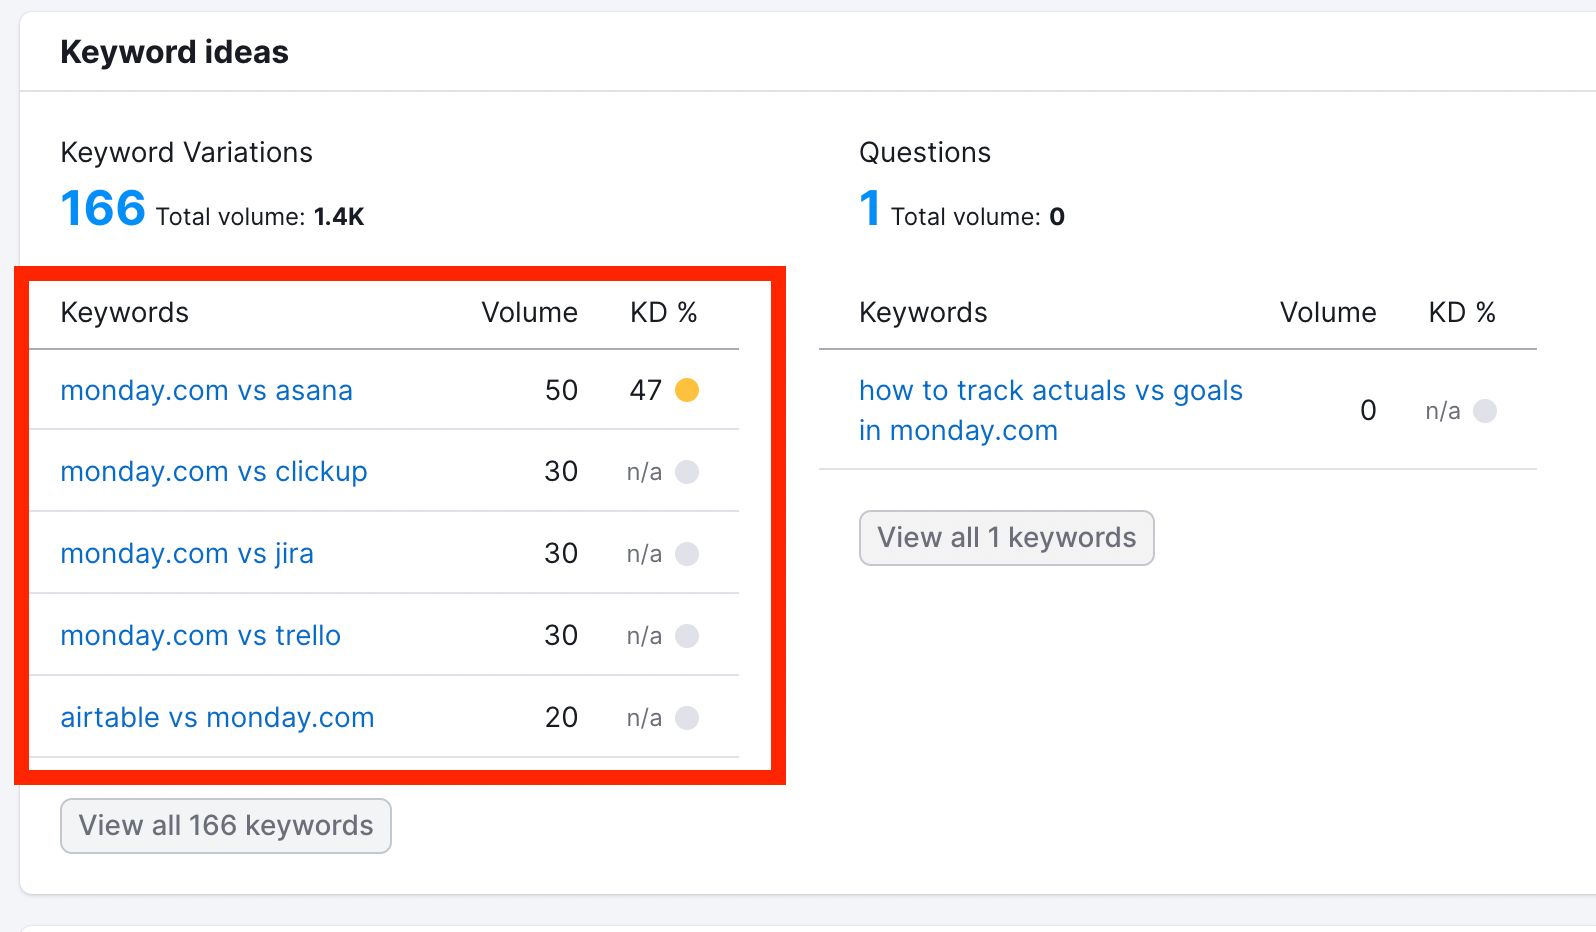Click the grey KD dot for airtable vs monday.com
1596x932 pixels.
687,718
